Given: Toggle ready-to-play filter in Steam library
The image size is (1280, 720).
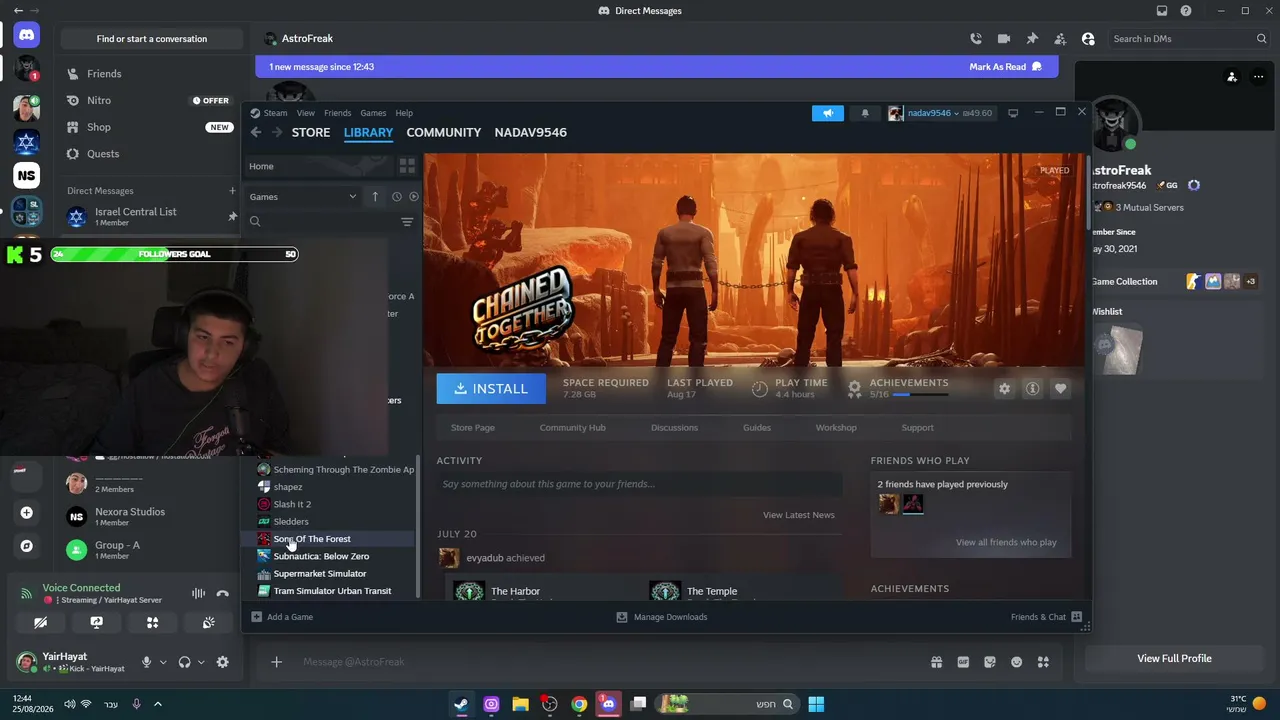Looking at the screenshot, I should click(x=414, y=197).
